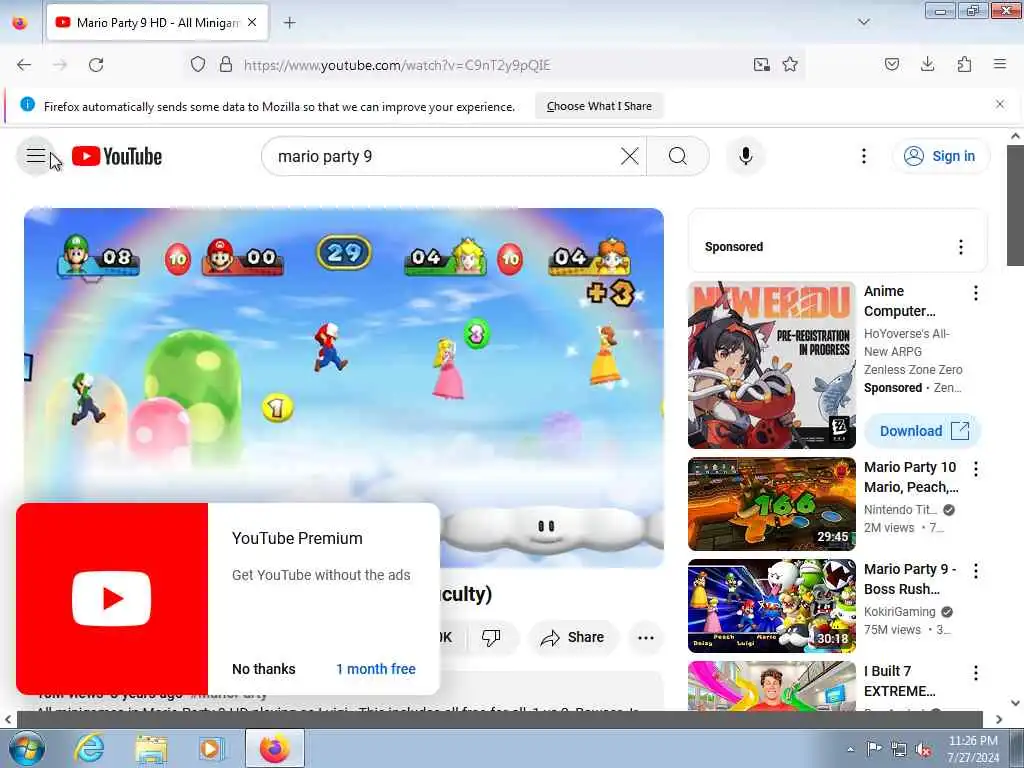
Task: Open Anime Computer ad options menu
Action: pos(976,293)
